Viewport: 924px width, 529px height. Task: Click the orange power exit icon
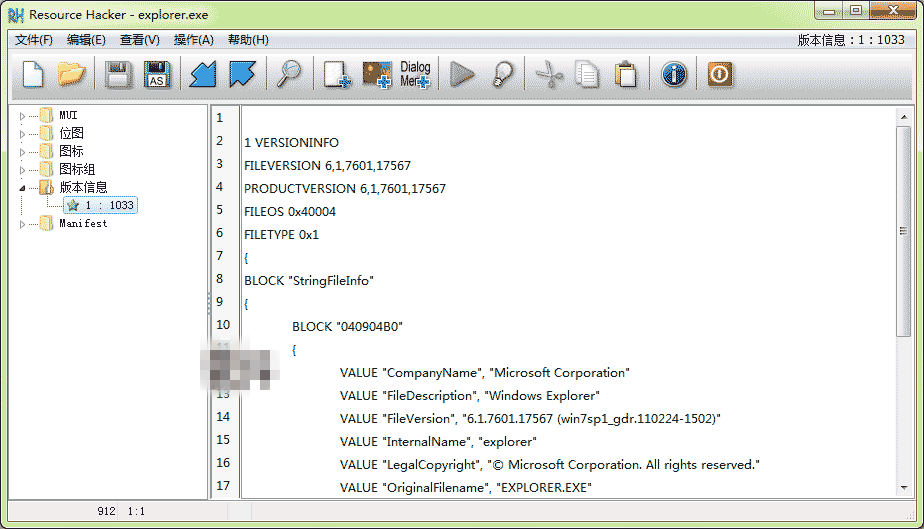720,75
